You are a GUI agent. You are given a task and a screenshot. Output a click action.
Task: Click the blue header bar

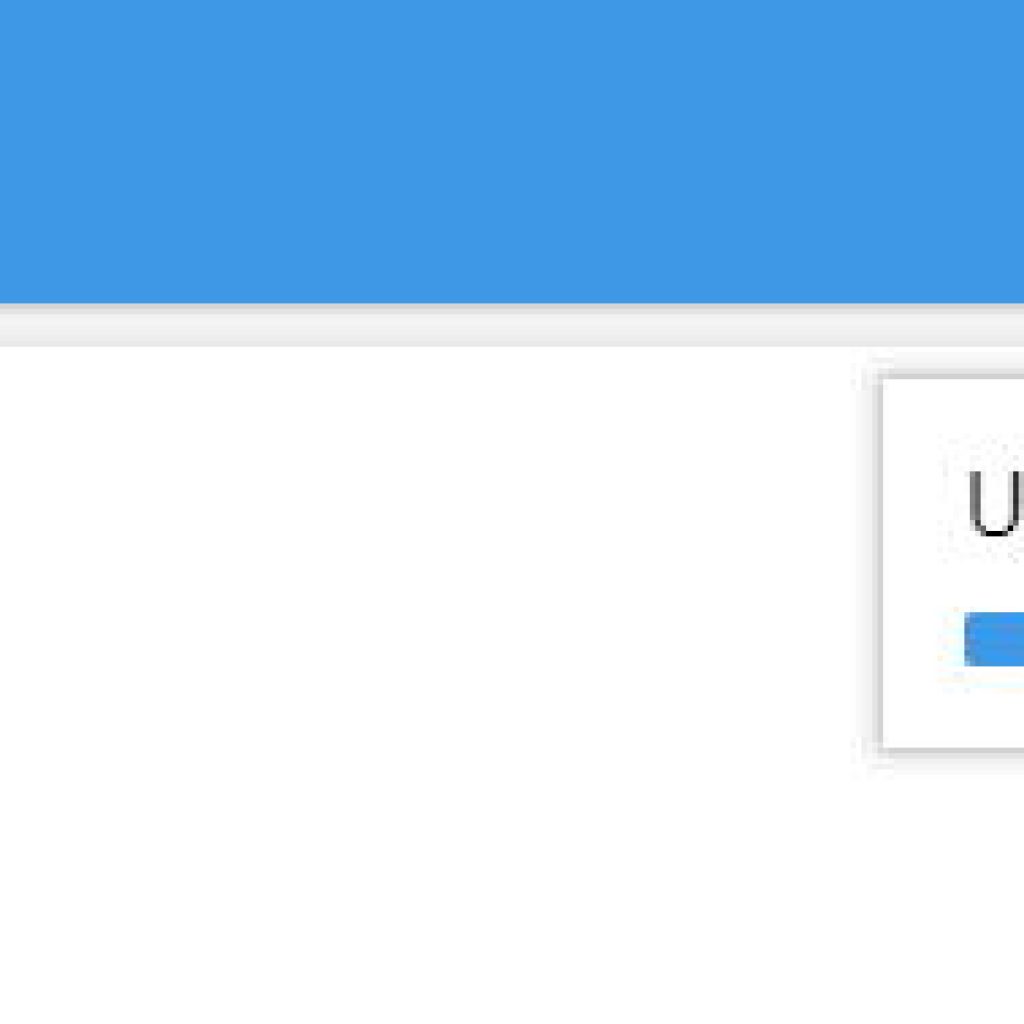512,152
